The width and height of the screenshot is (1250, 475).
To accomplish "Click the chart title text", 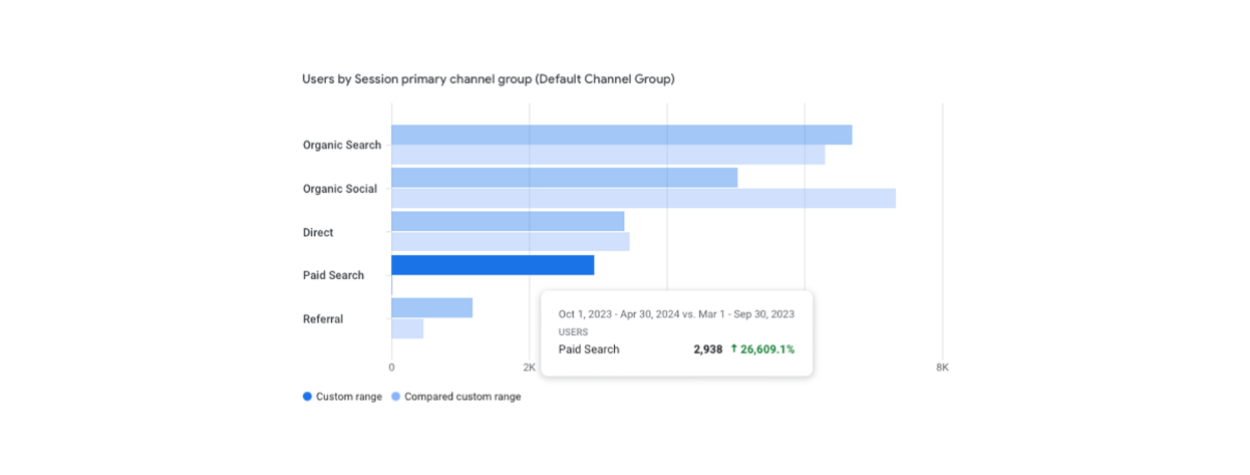I will tap(488, 79).
